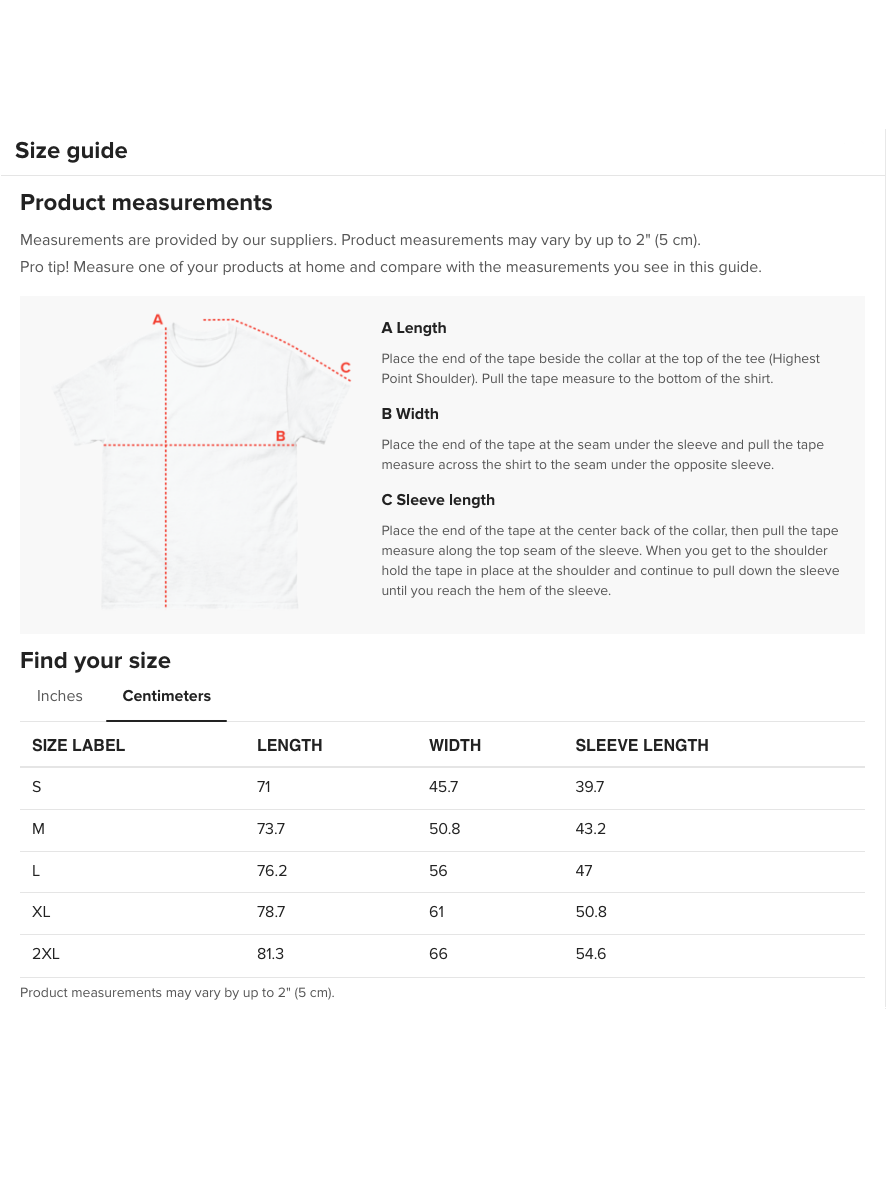This screenshot has width=886, height=1200.
Task: Switch to the Inches tab
Action: pyautogui.click(x=60, y=696)
